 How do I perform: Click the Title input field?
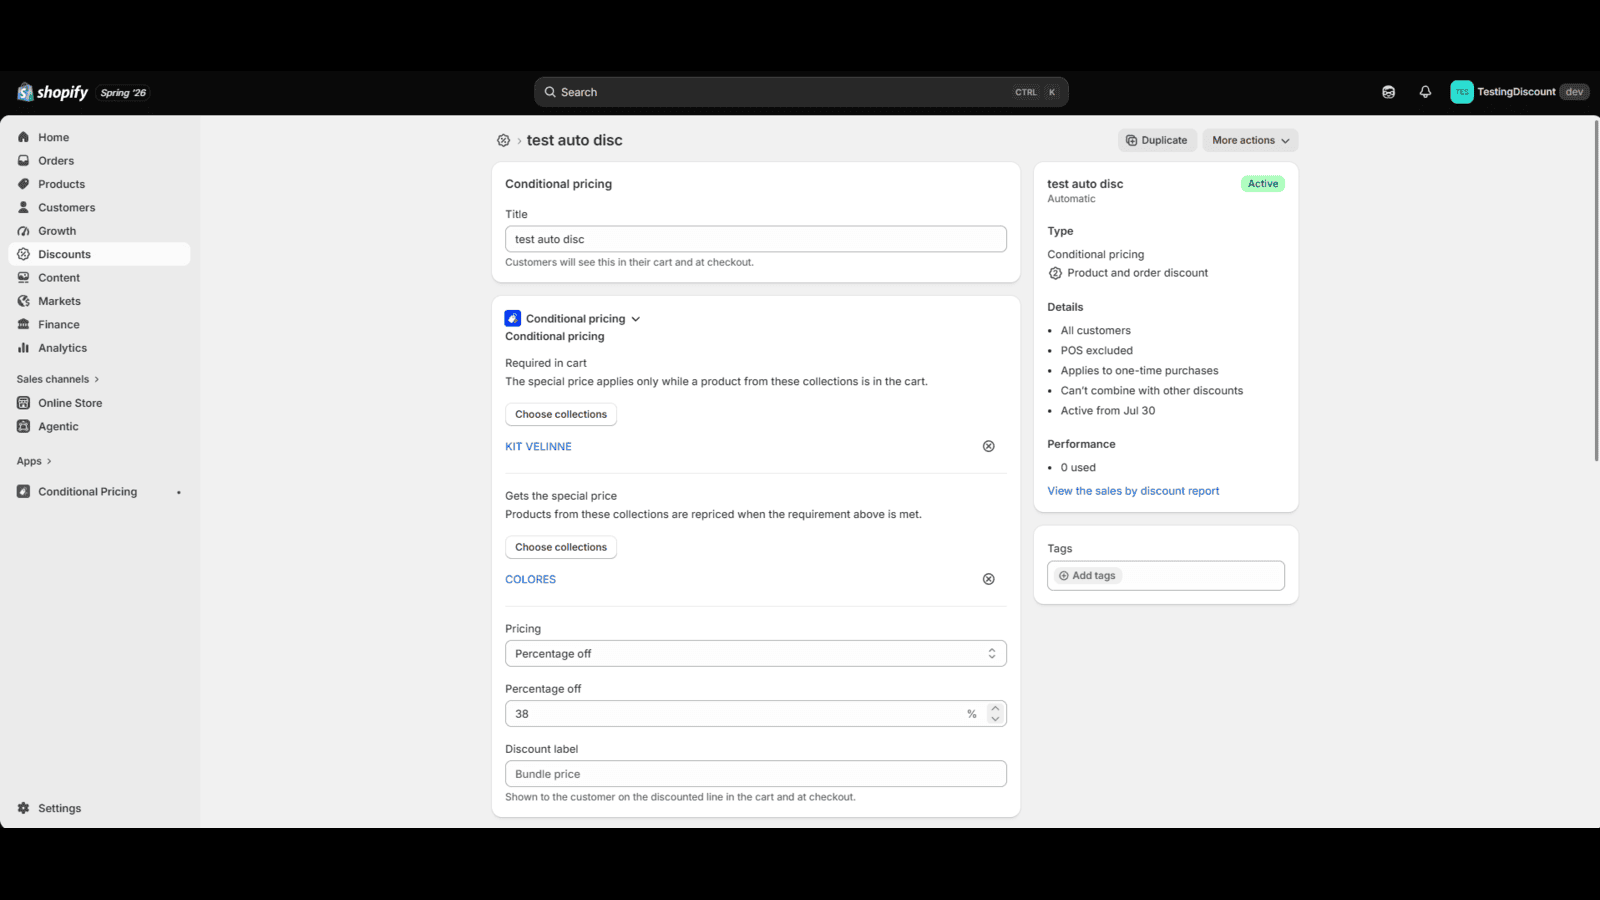click(x=756, y=239)
